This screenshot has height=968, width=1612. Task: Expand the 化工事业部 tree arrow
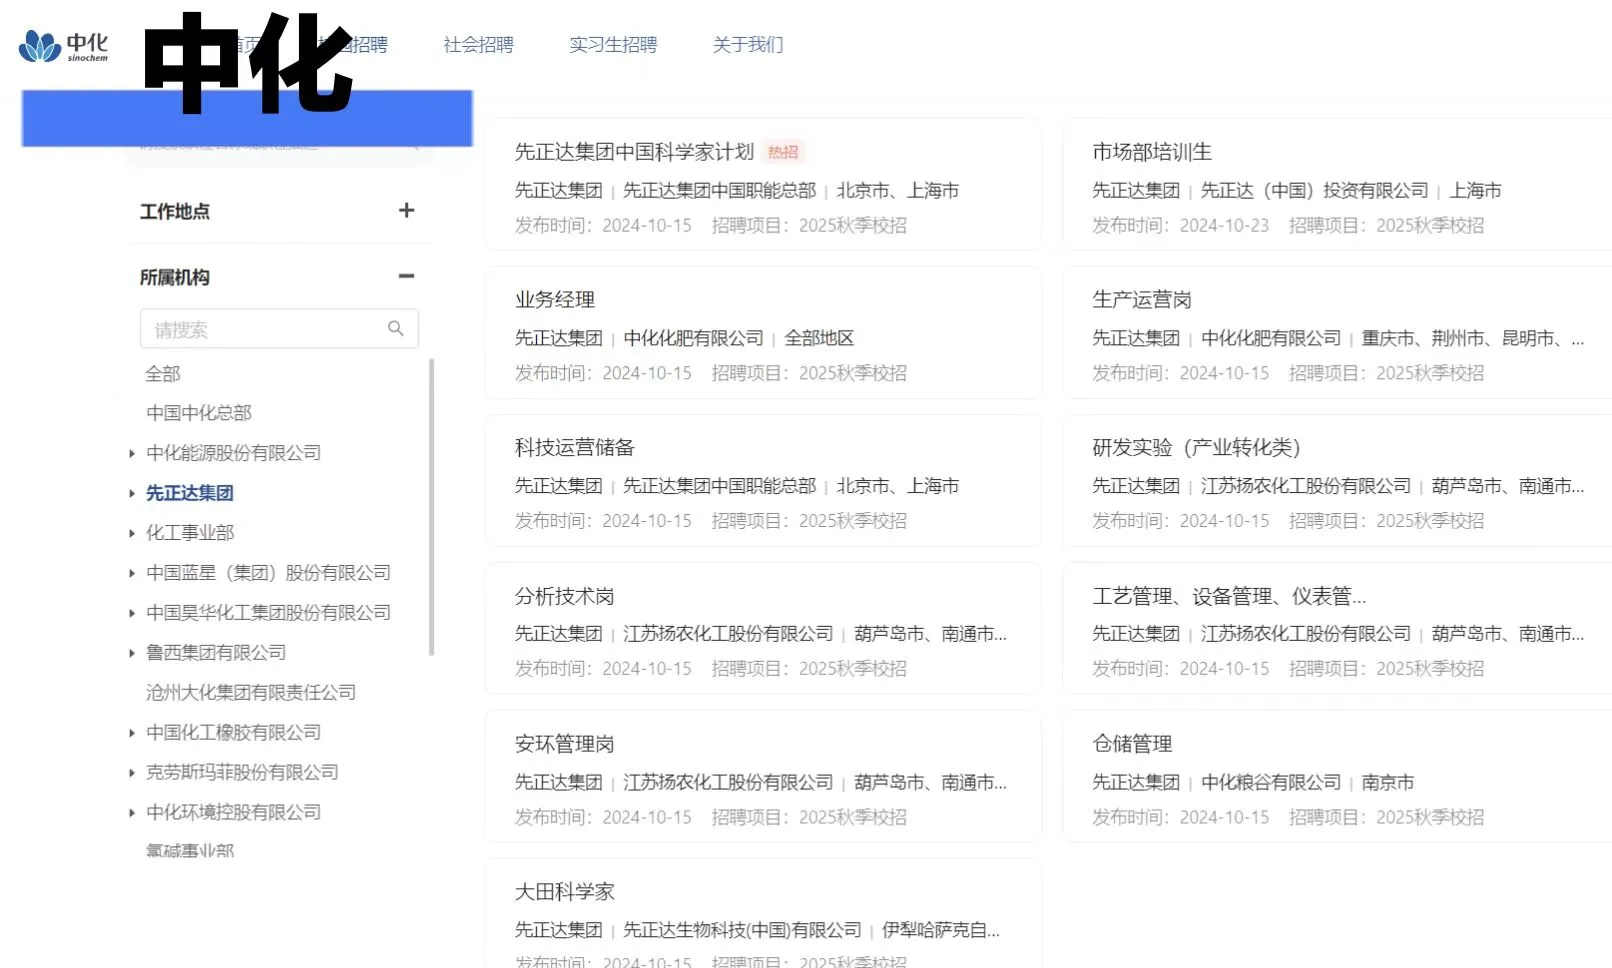[x=132, y=532]
